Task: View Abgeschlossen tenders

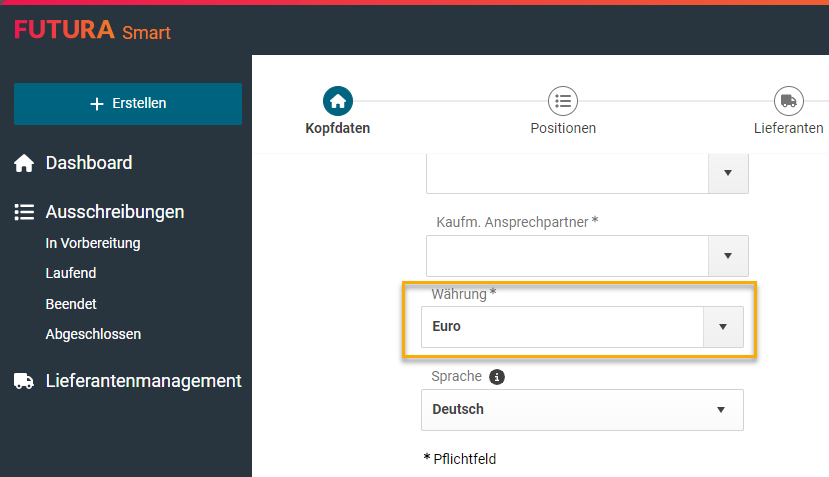Action: coord(93,334)
